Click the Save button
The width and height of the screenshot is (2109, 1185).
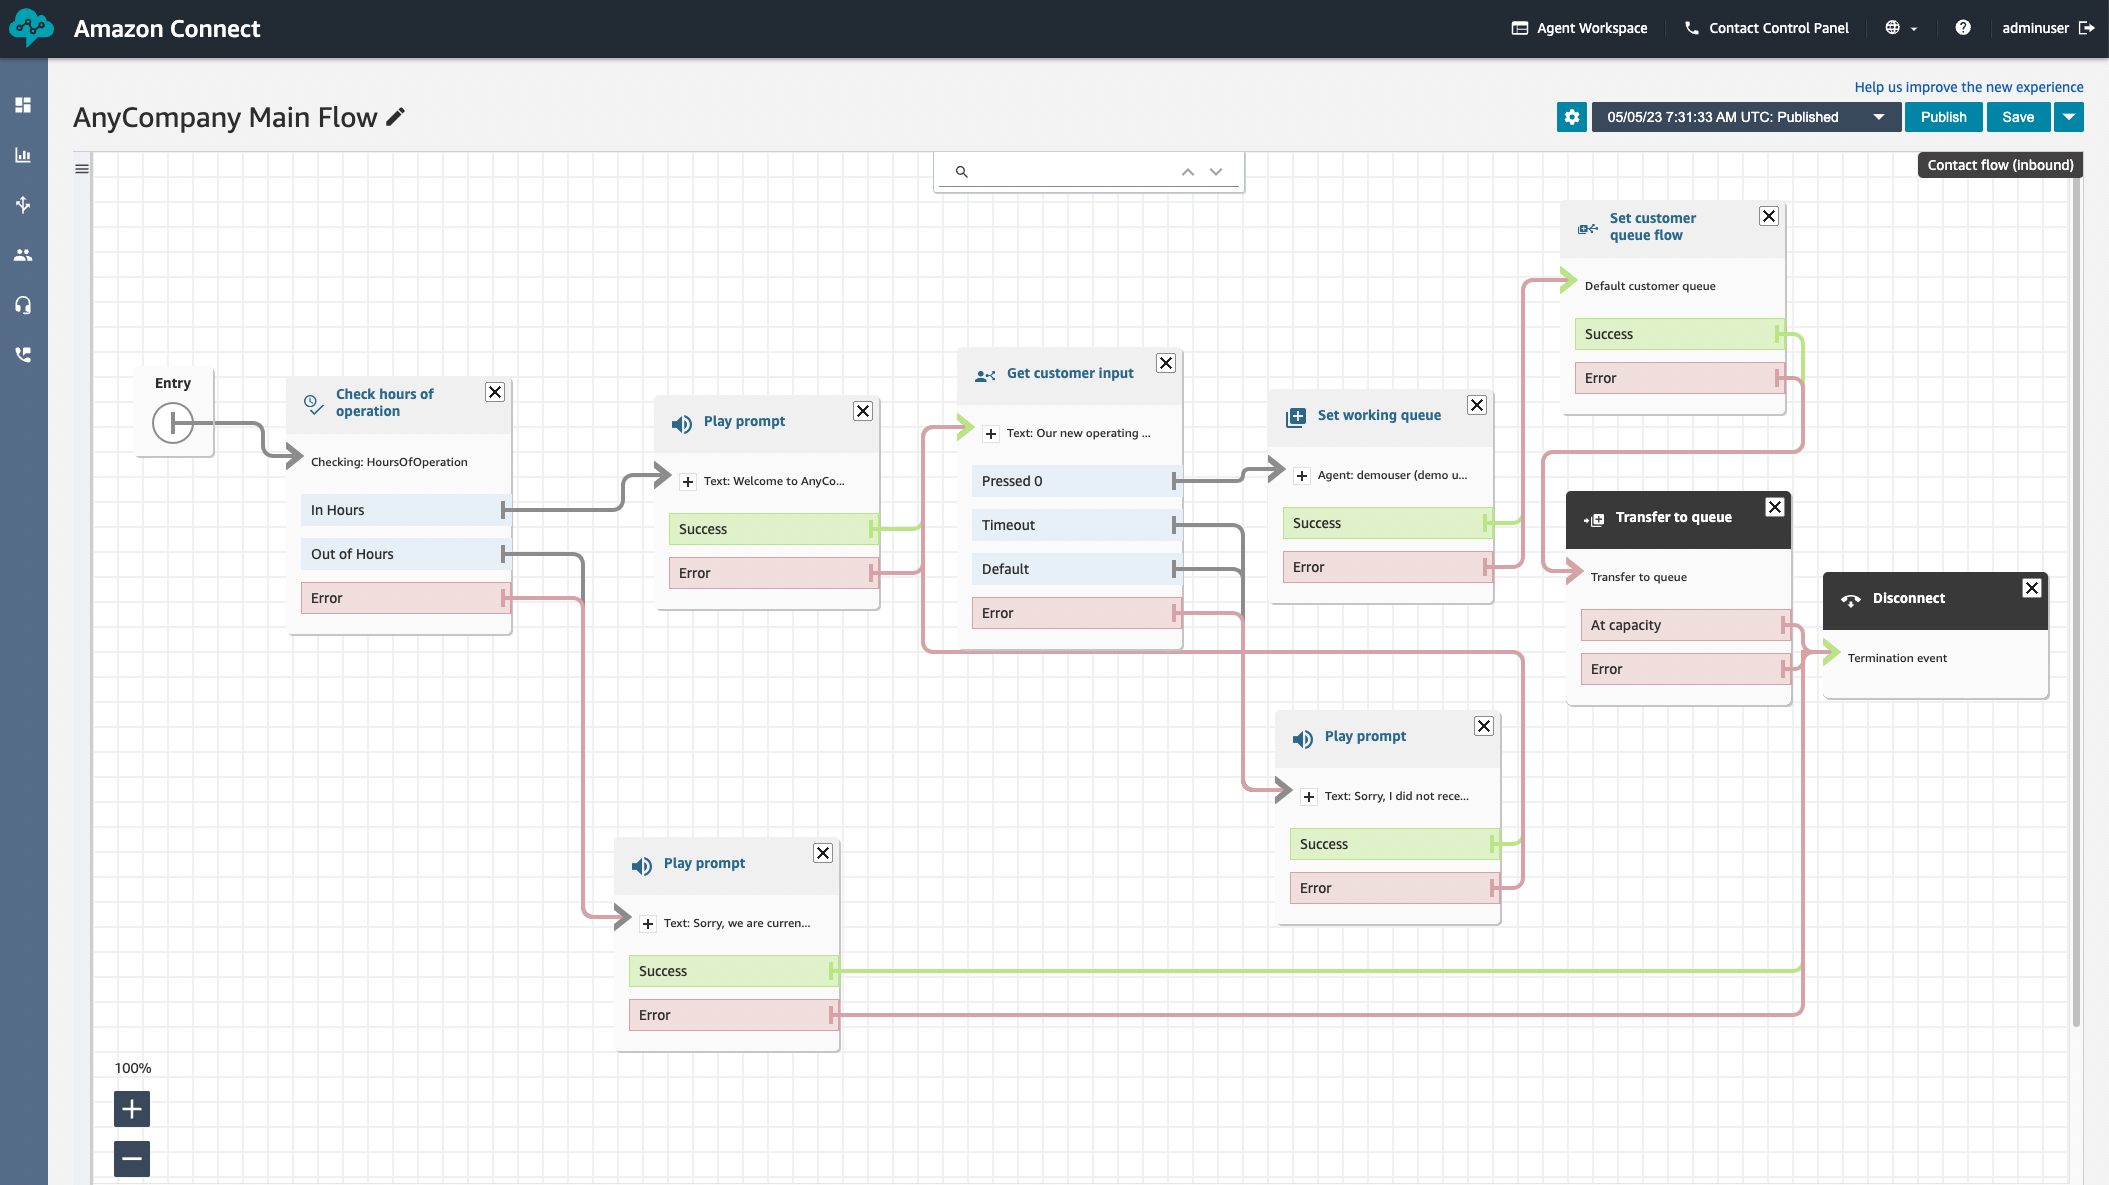[2018, 117]
